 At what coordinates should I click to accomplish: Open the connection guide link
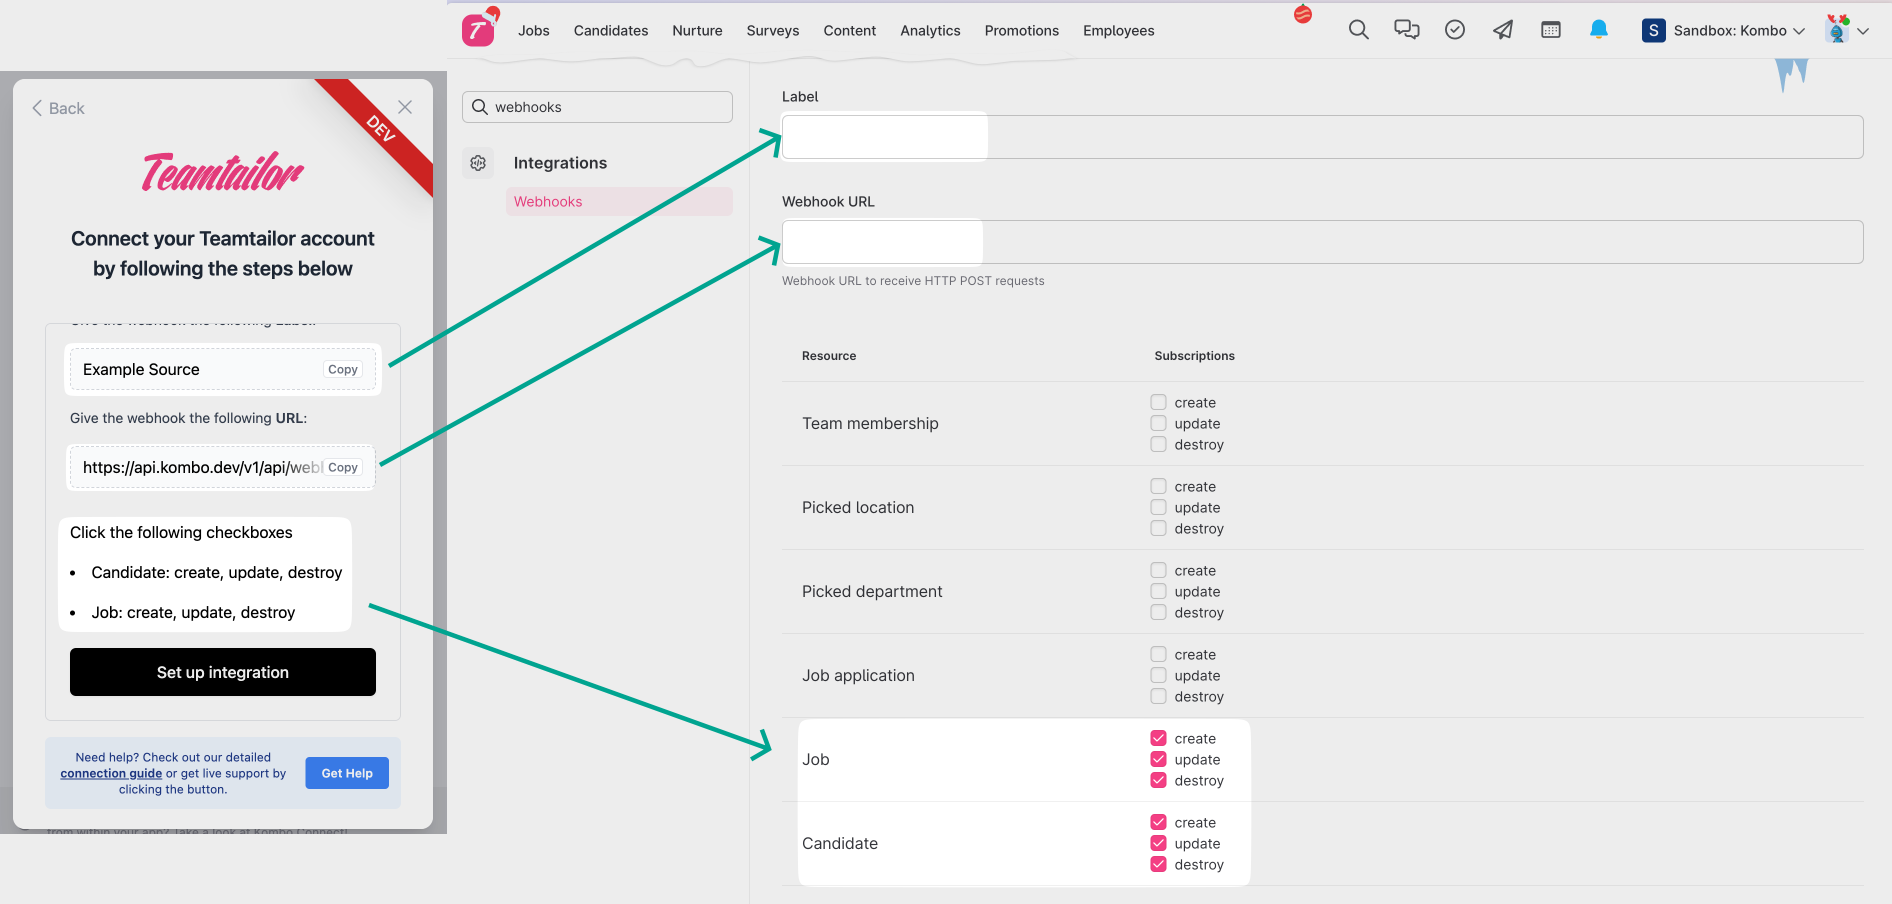pyautogui.click(x=111, y=773)
